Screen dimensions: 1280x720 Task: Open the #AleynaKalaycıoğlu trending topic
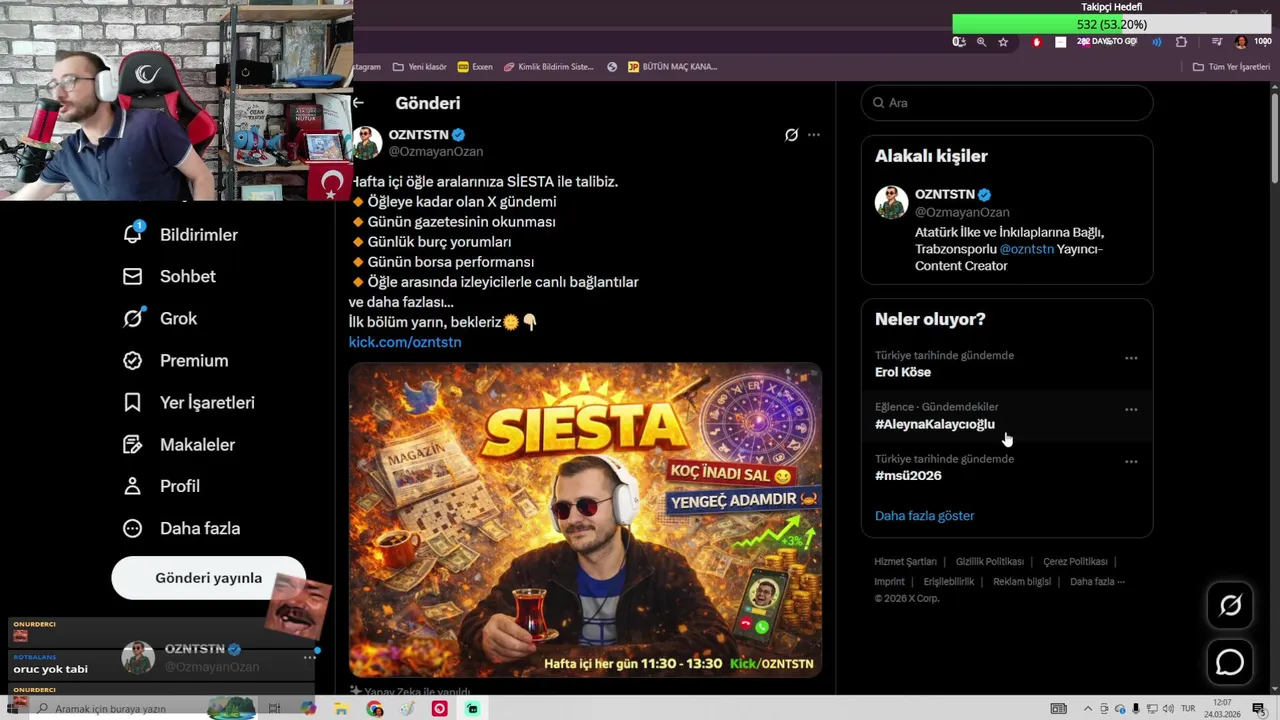point(1006,416)
